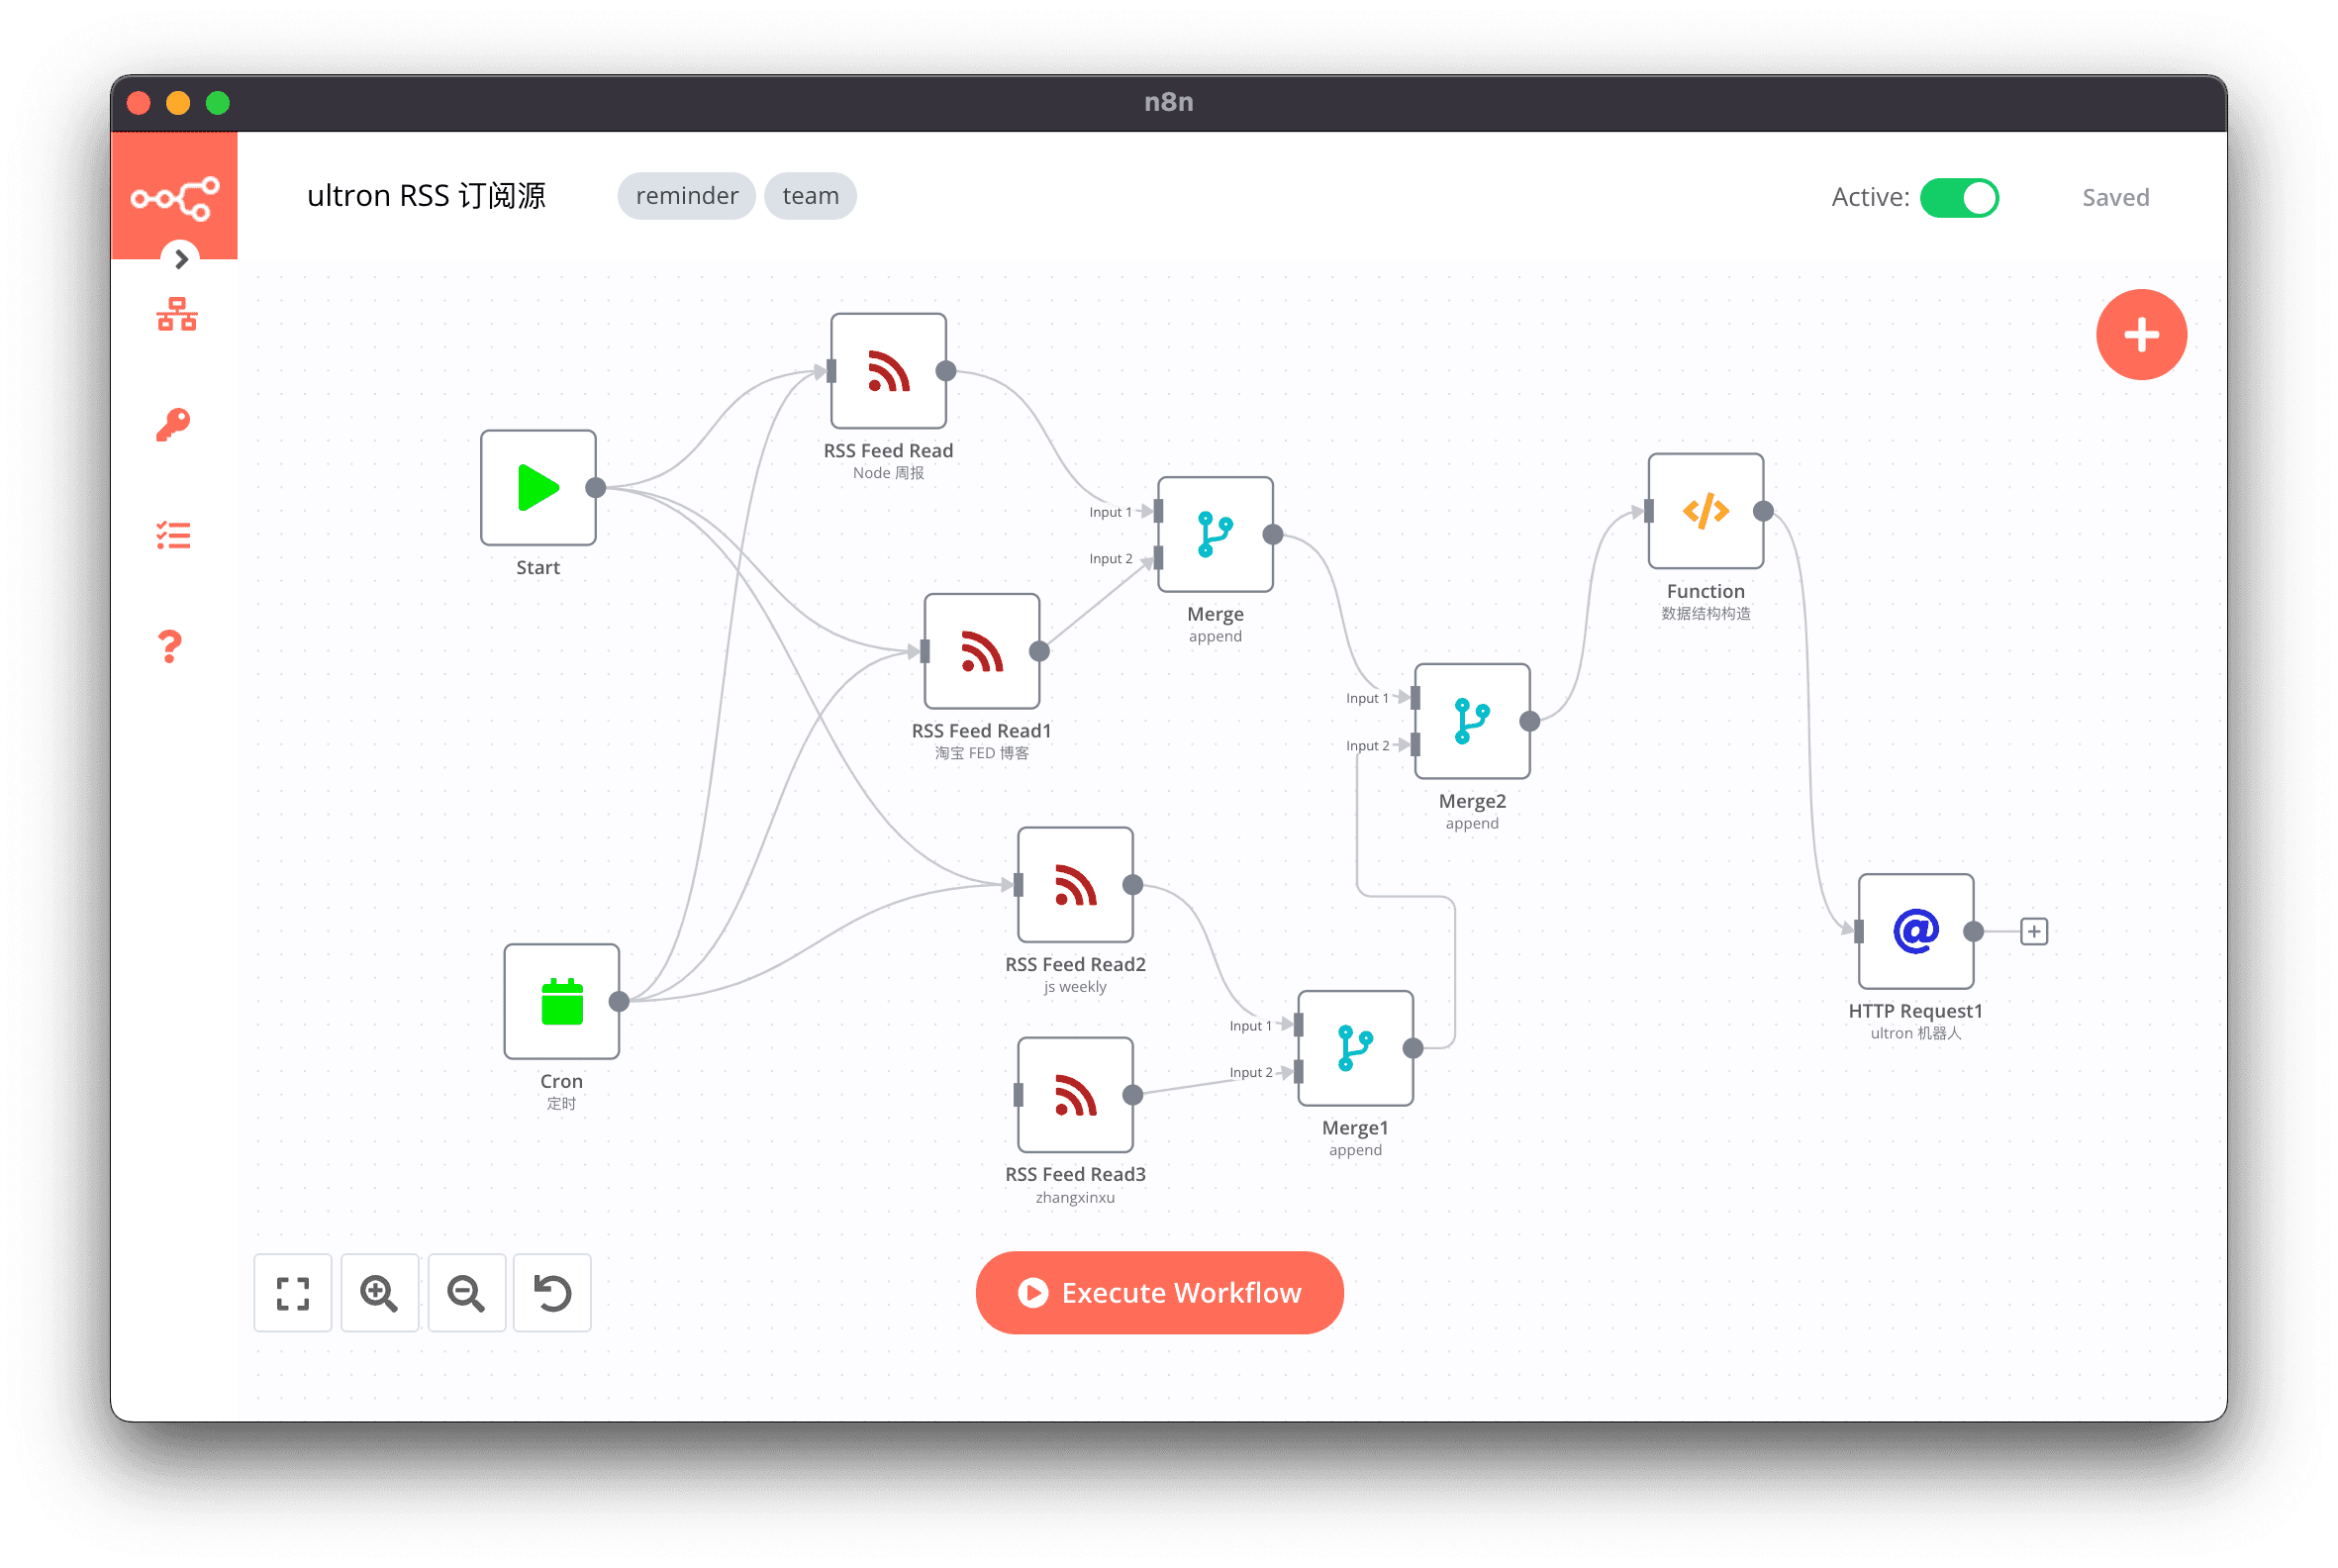Viewport: 2338px width, 1568px height.
Task: Click Cron node output connector dot
Action: (619, 1002)
